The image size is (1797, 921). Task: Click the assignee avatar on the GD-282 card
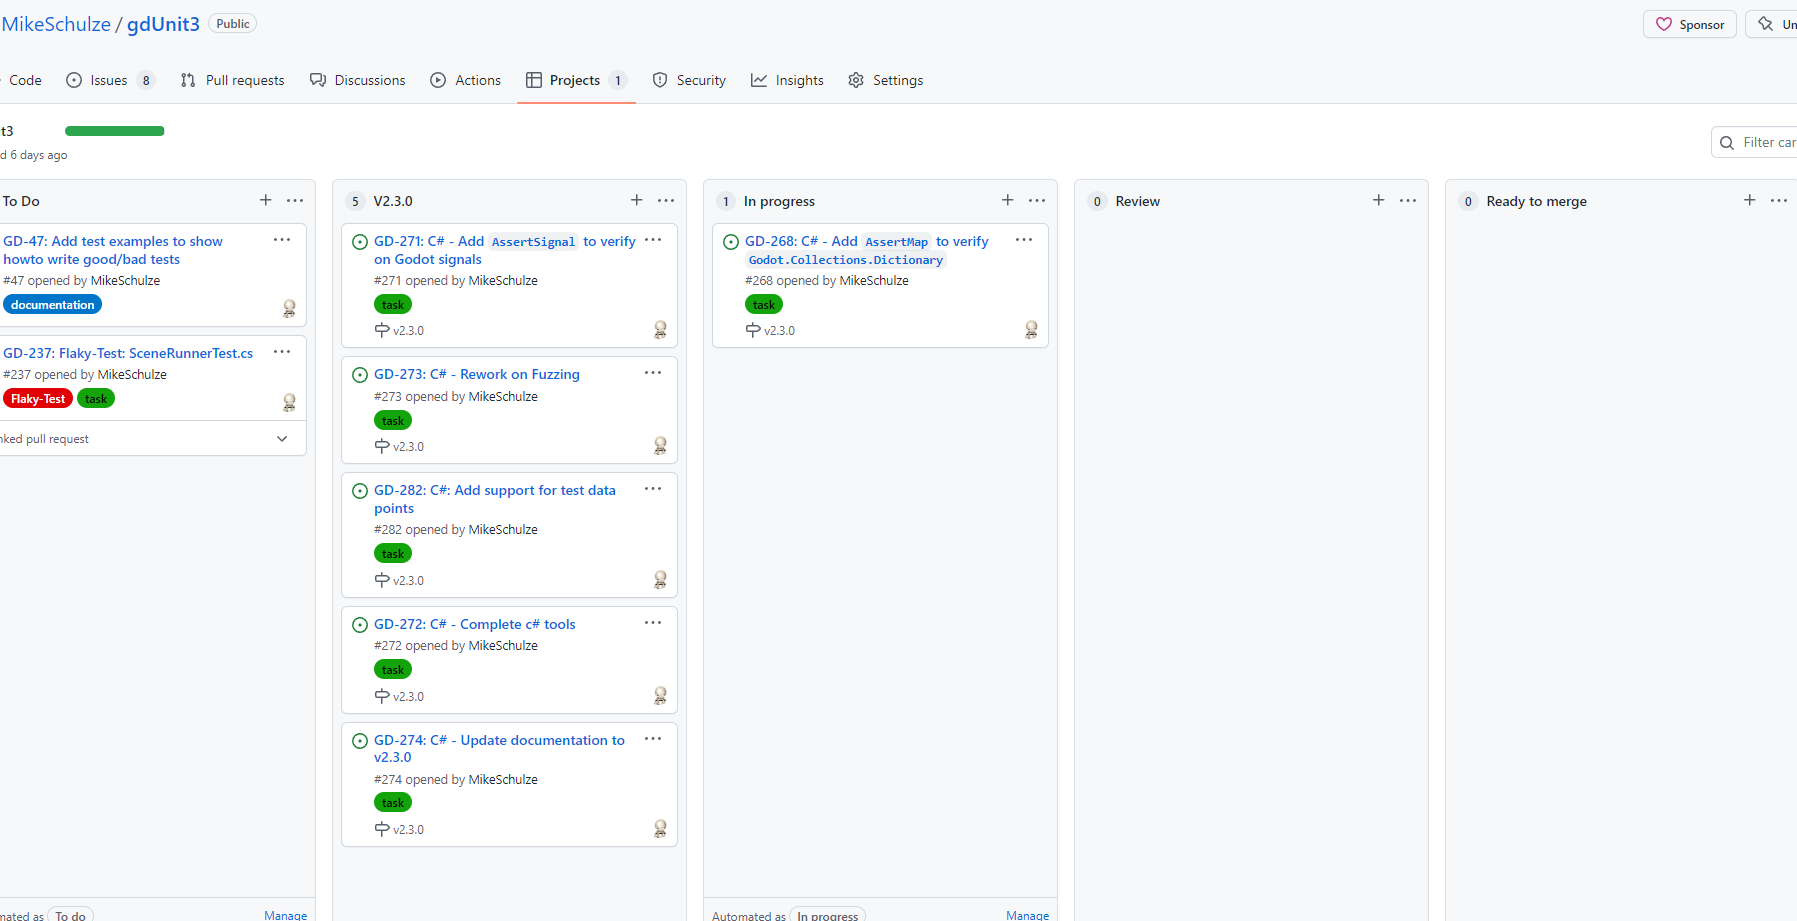[660, 579]
